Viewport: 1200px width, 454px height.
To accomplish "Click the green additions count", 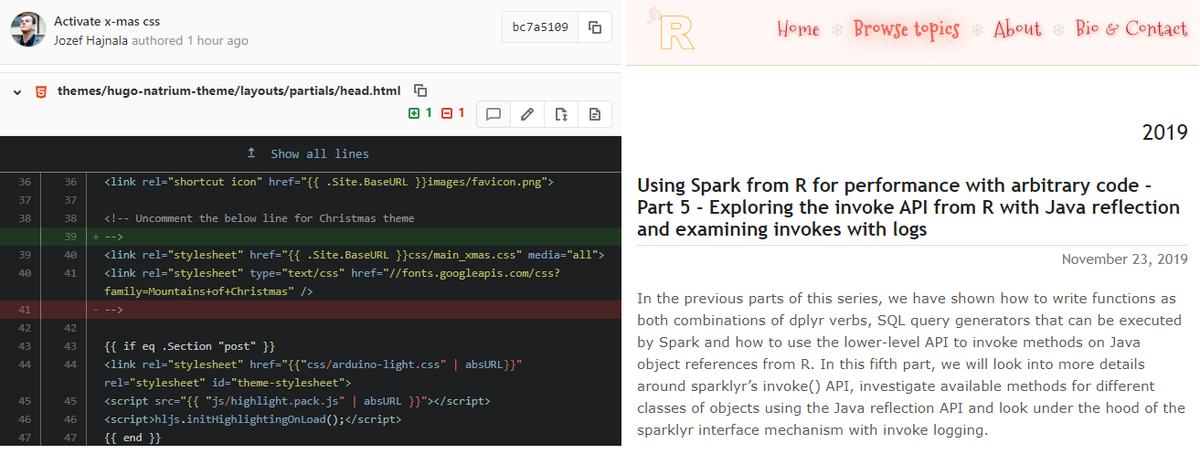I will pos(420,113).
